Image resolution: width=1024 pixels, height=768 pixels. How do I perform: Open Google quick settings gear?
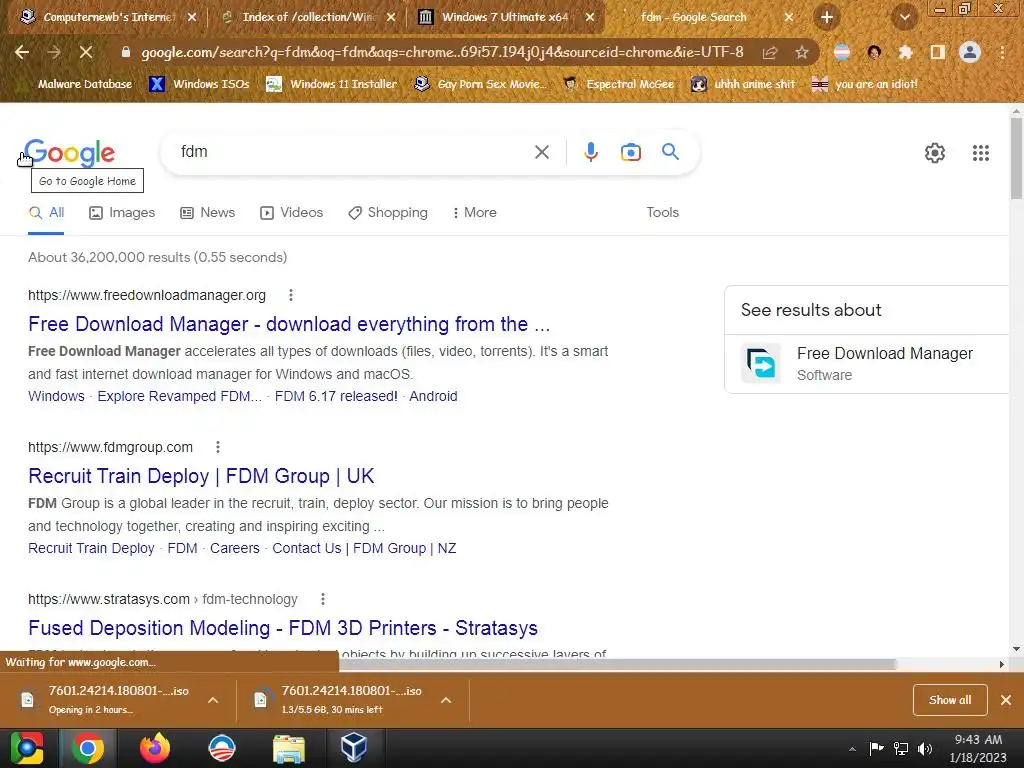pos(935,153)
